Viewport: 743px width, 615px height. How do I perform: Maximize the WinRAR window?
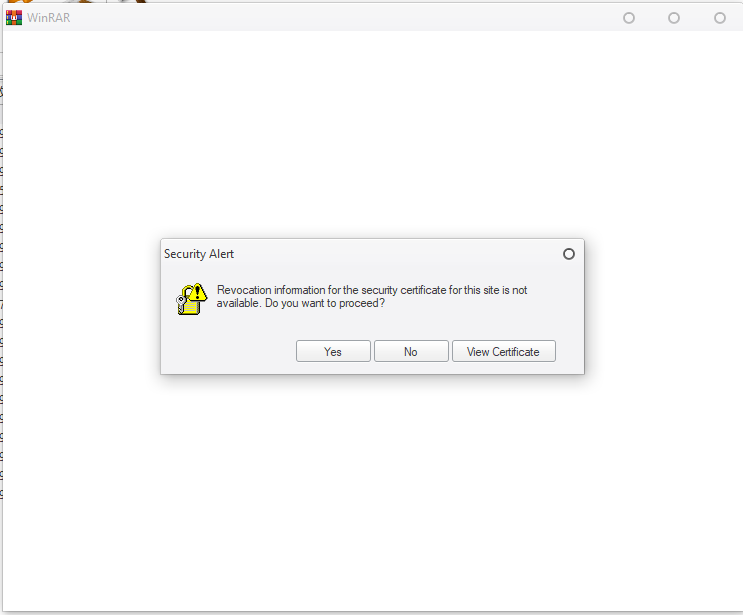(x=674, y=18)
